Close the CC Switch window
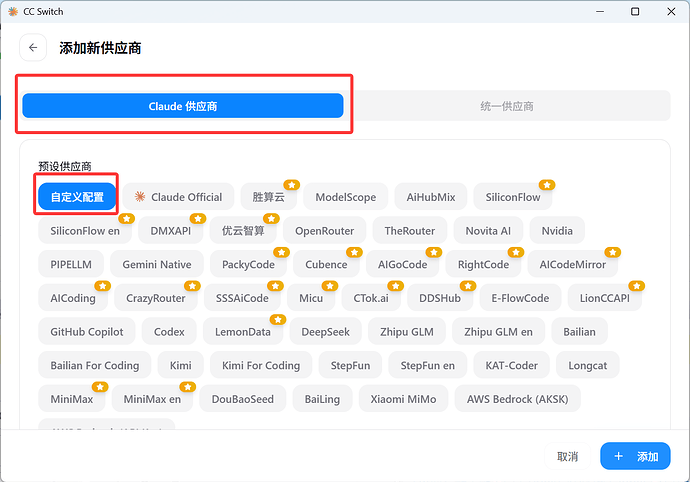This screenshot has height=482, width=690. pyautogui.click(x=671, y=11)
